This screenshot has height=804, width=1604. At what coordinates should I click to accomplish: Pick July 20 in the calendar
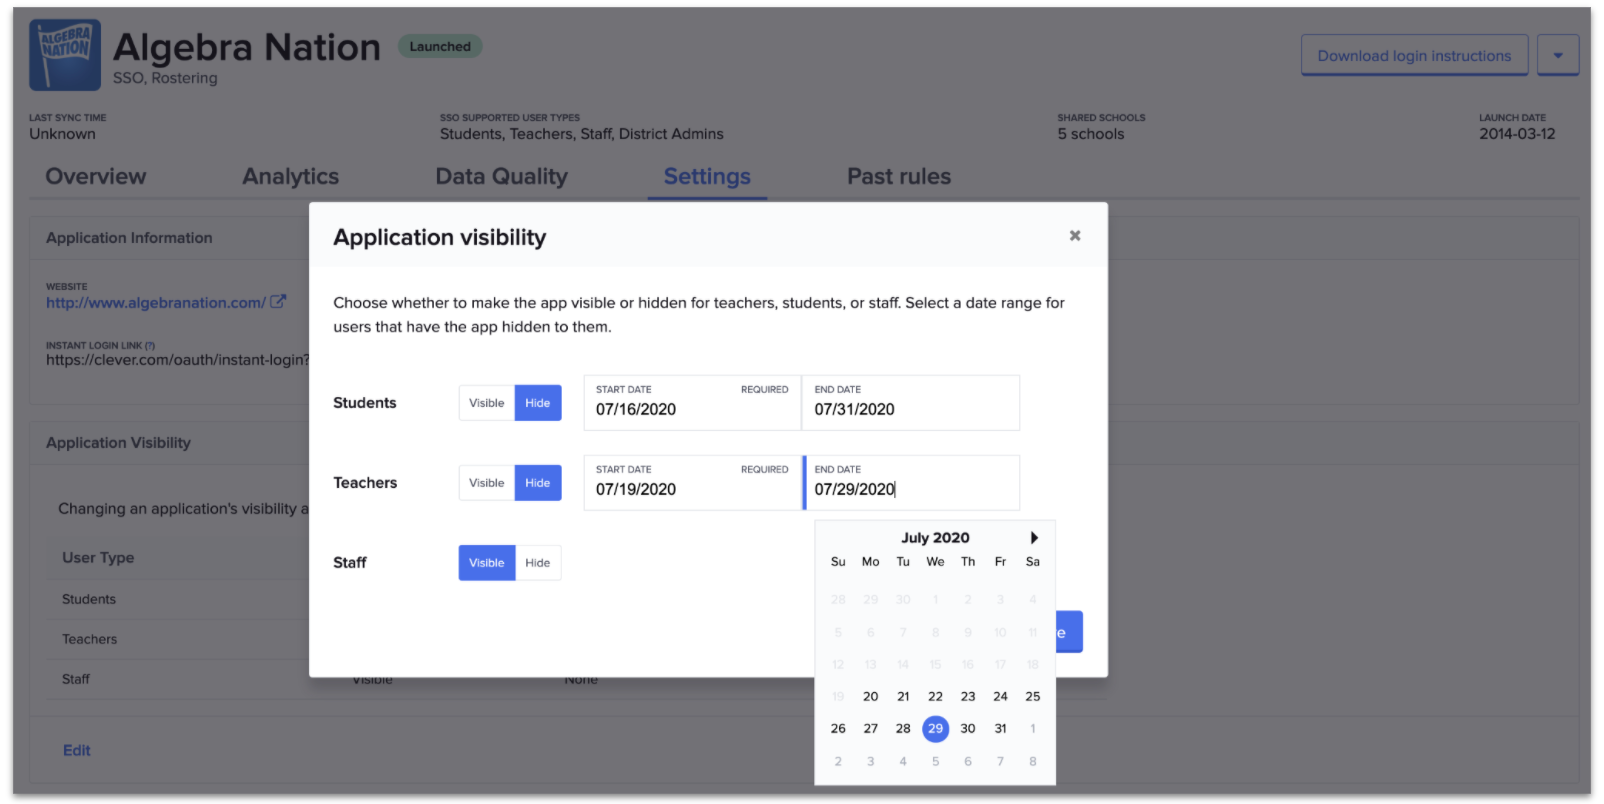point(871,697)
